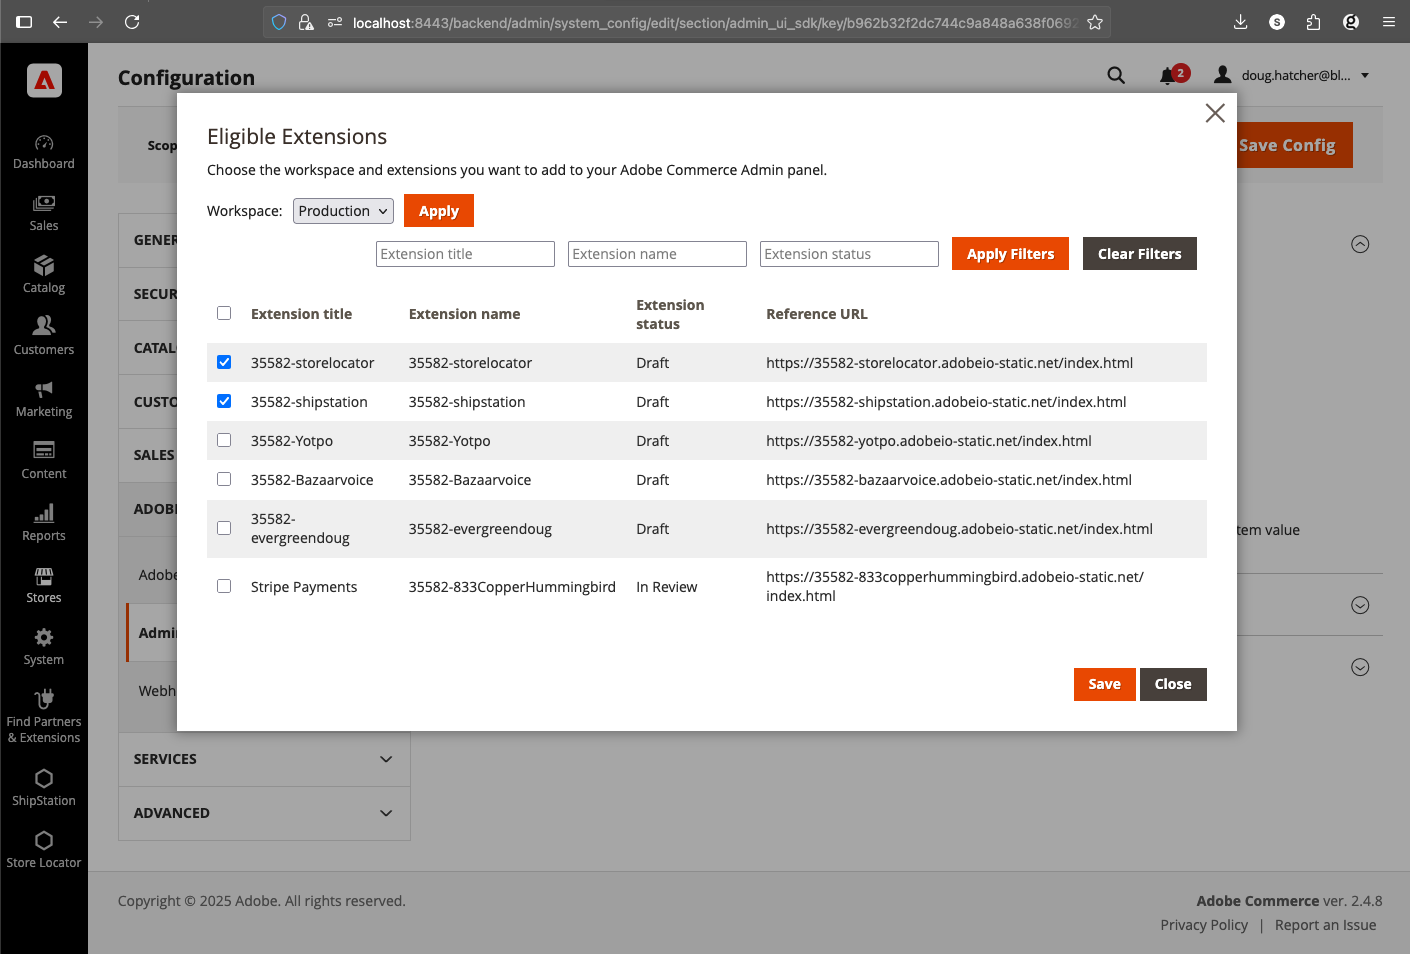
Task: Open the Sales sidebar menu
Action: [x=44, y=214]
